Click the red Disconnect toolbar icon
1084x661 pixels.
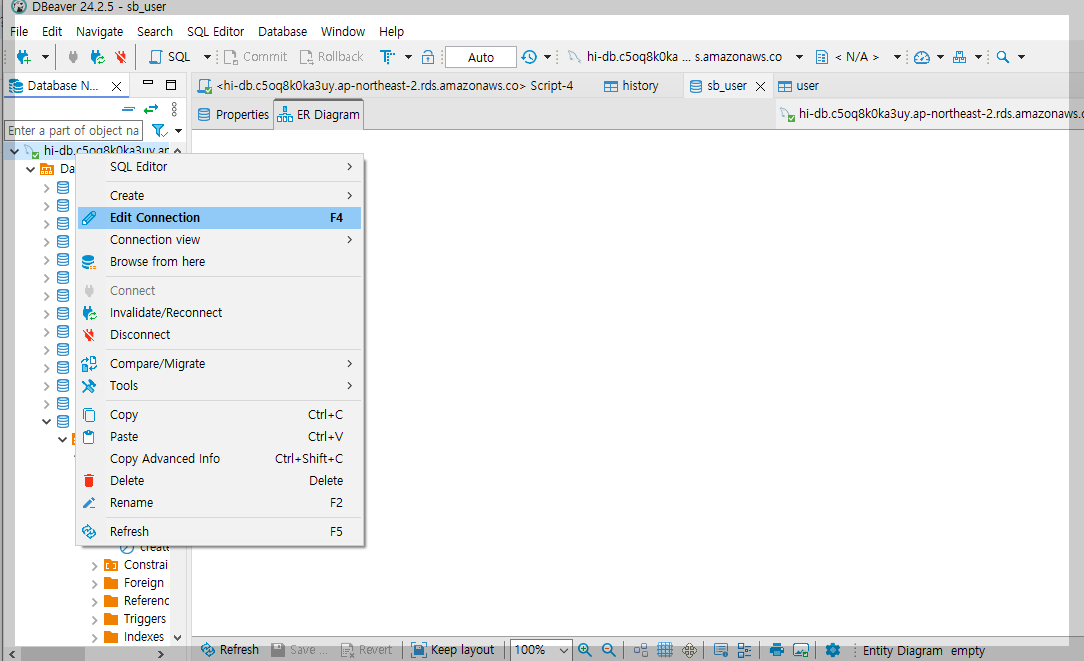[x=121, y=57]
